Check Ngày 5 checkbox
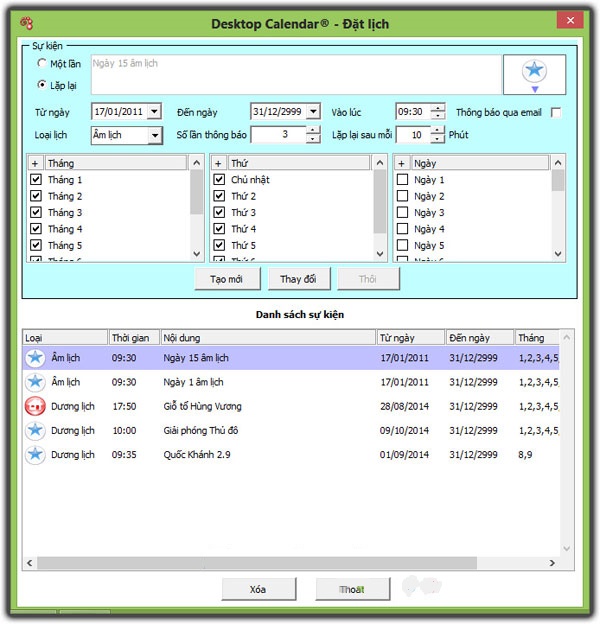 point(402,245)
